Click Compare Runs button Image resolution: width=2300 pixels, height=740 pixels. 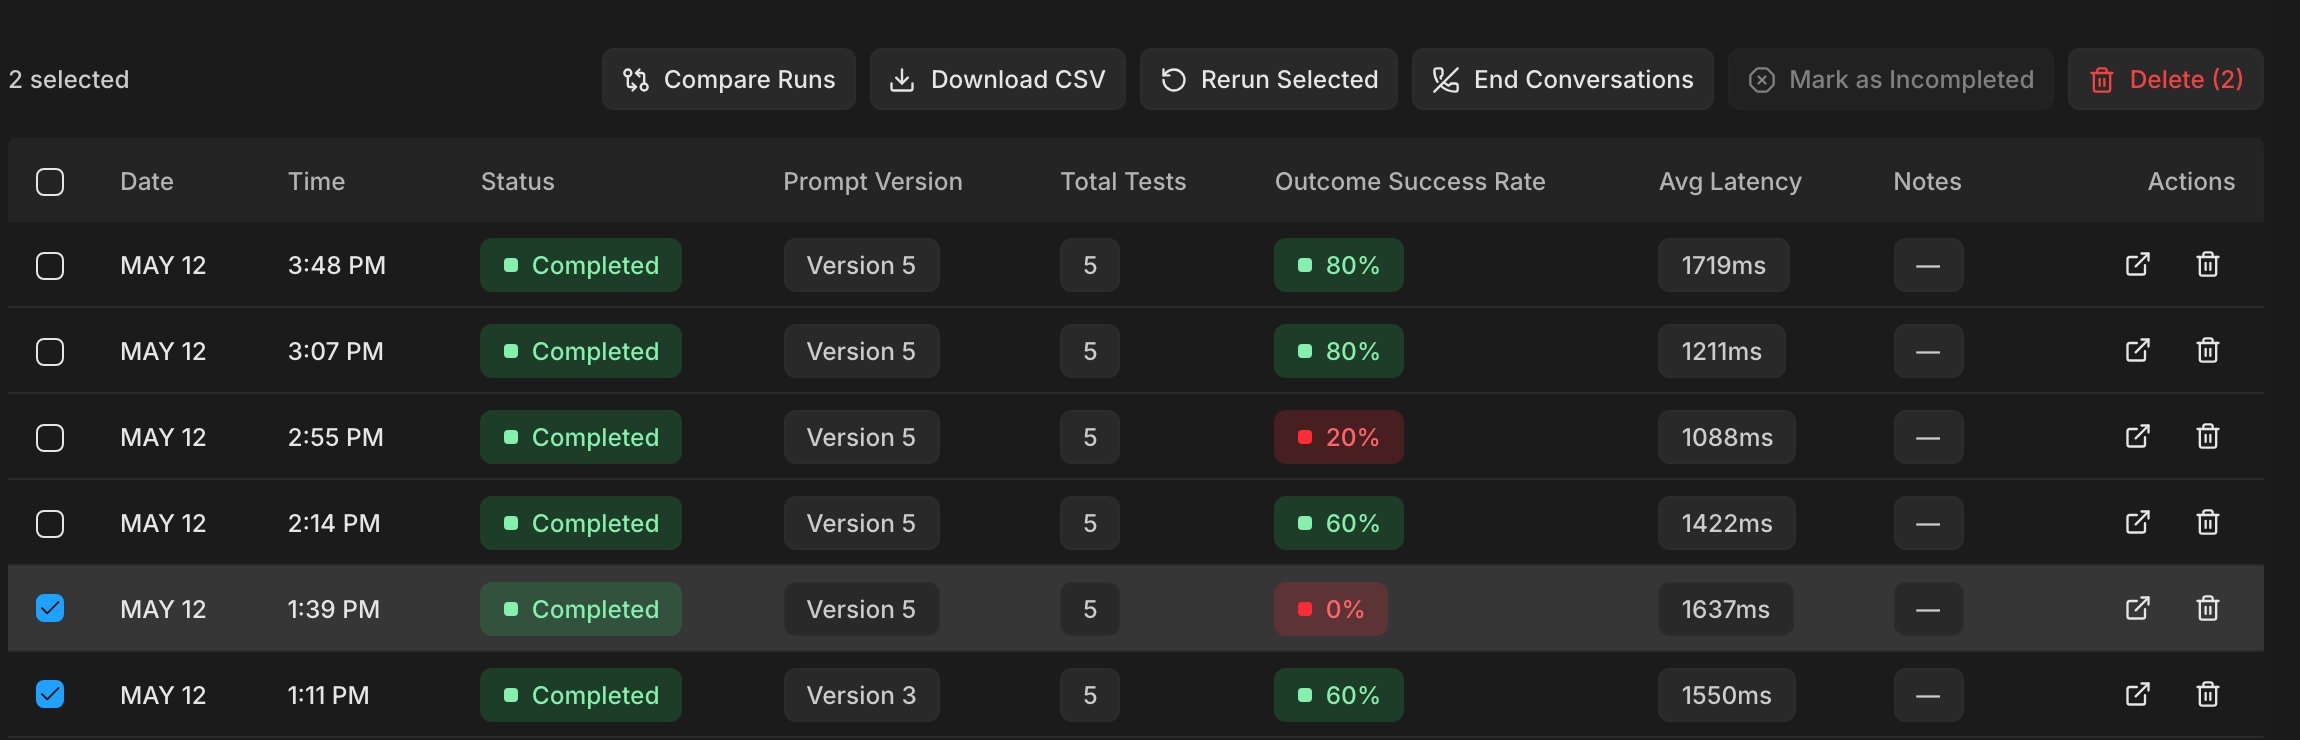click(x=729, y=79)
